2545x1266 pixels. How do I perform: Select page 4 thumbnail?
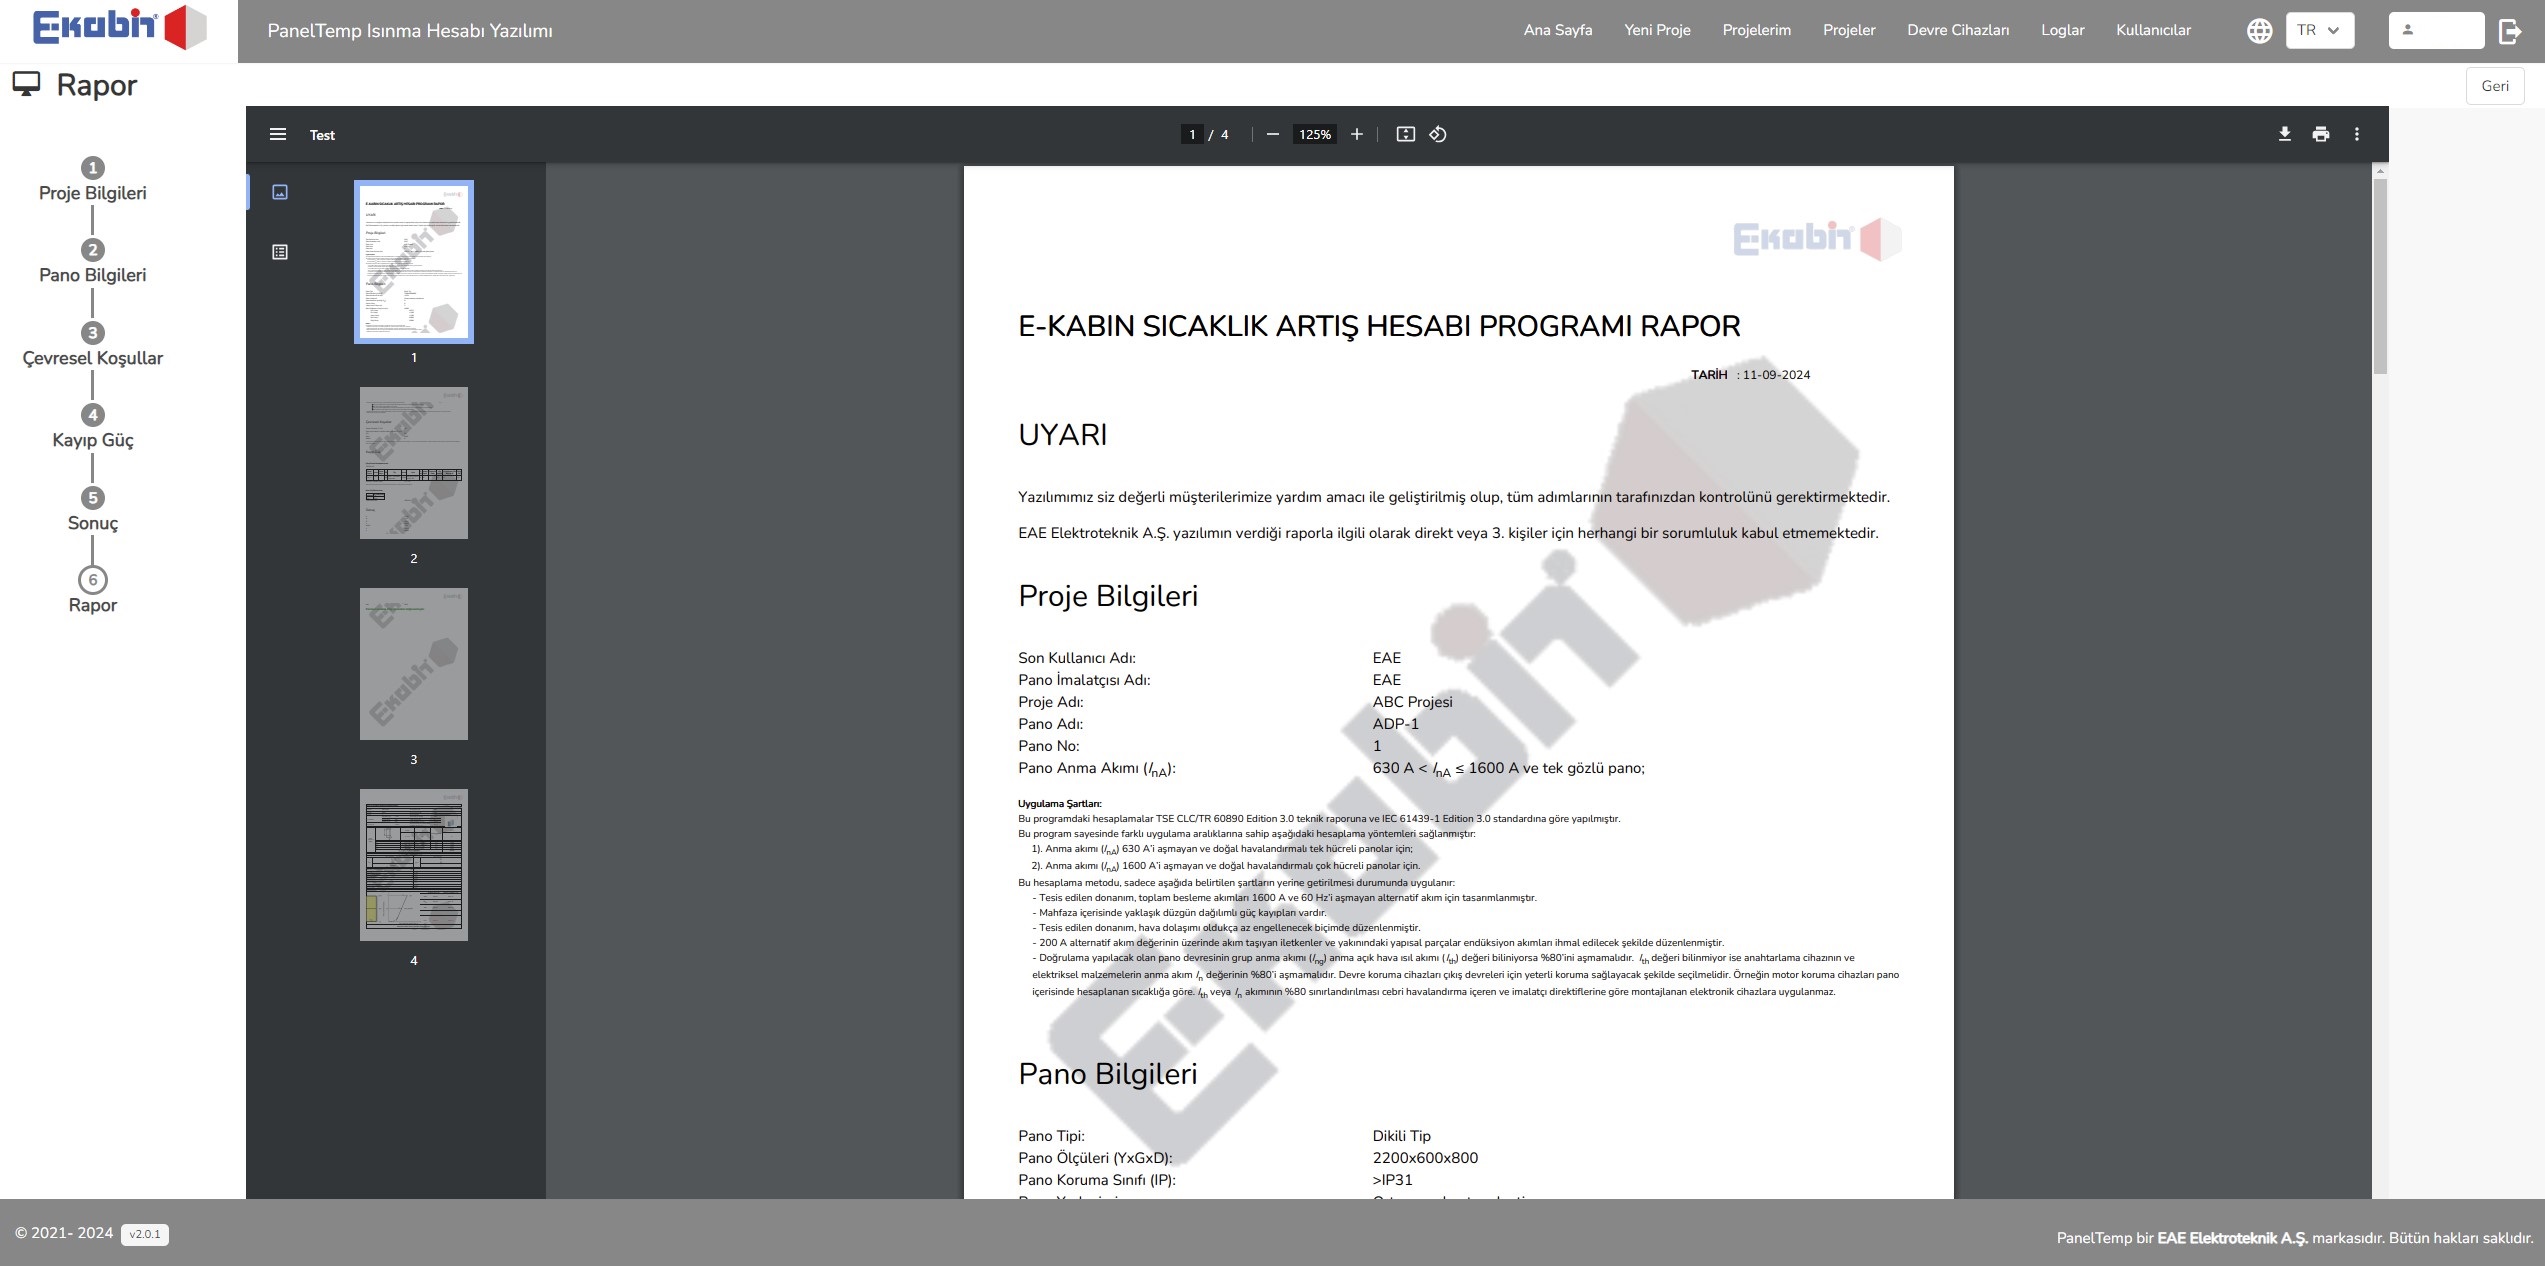click(x=413, y=865)
